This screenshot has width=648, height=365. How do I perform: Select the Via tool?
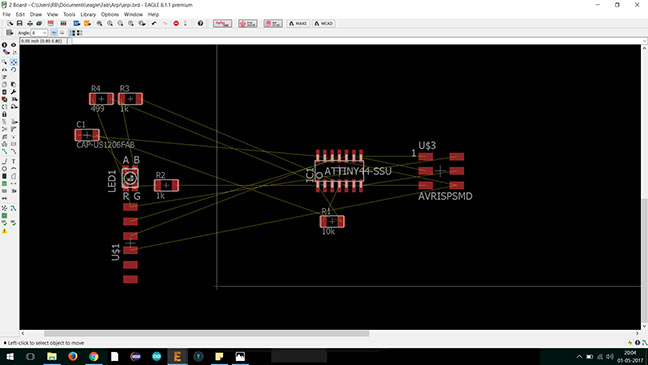tap(4, 184)
